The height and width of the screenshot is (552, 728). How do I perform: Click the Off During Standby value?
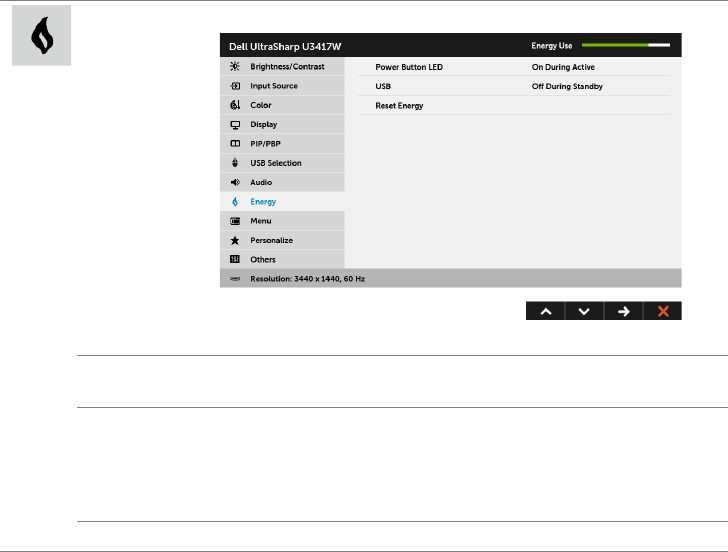[567, 86]
